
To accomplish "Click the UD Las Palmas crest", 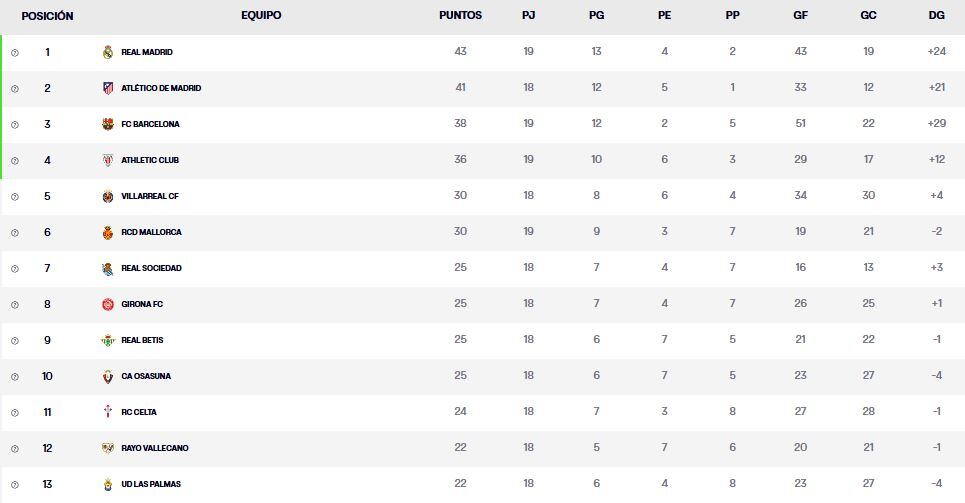I will (108, 484).
